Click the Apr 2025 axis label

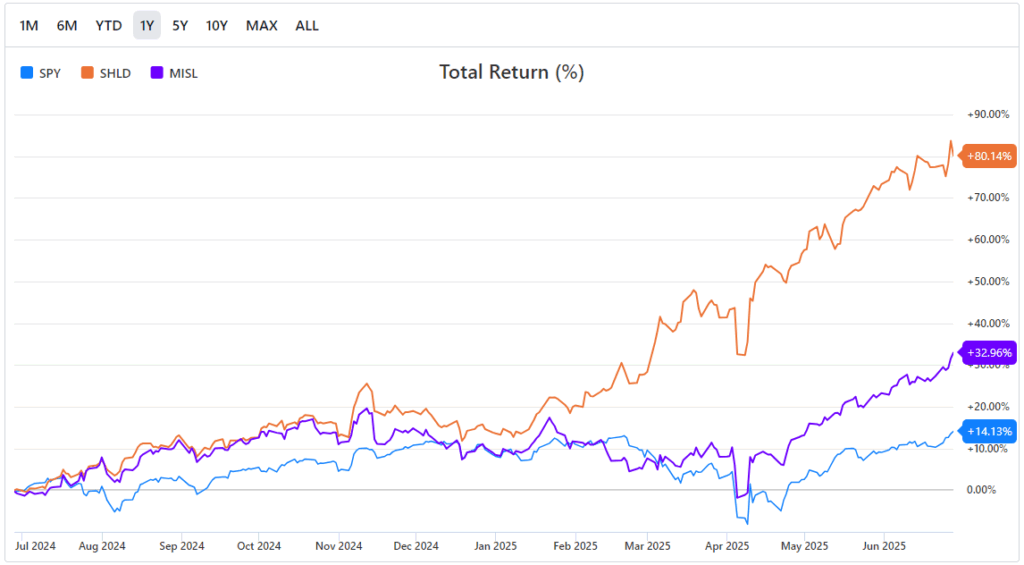(727, 546)
